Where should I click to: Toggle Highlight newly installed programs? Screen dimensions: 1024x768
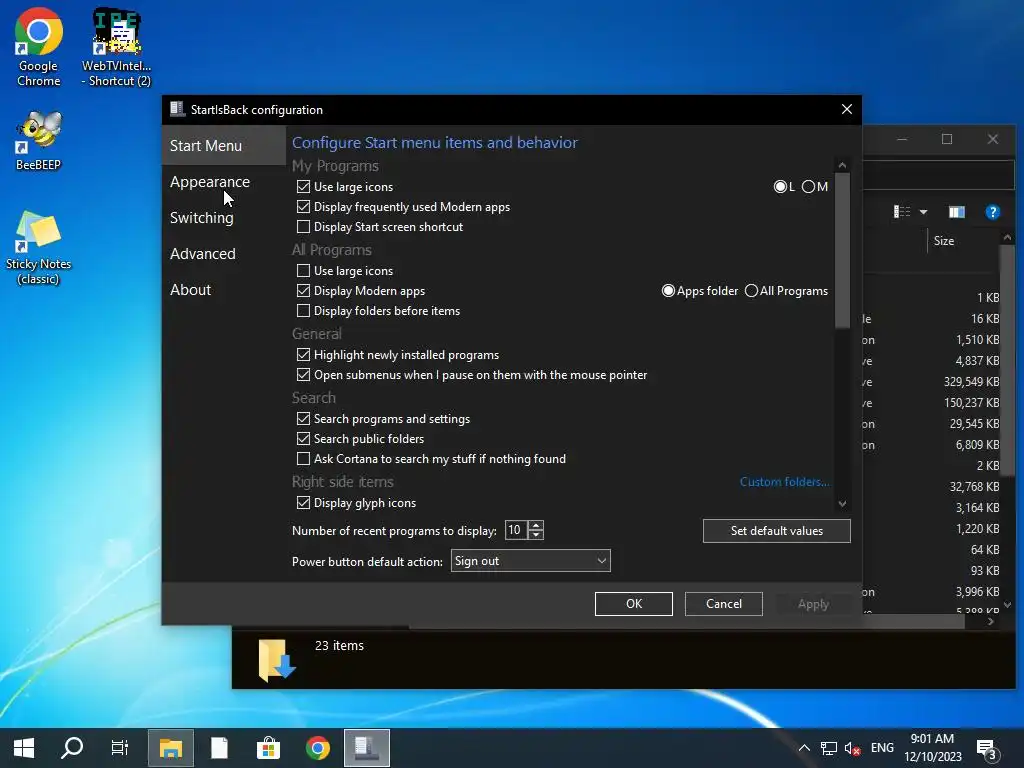coord(303,355)
